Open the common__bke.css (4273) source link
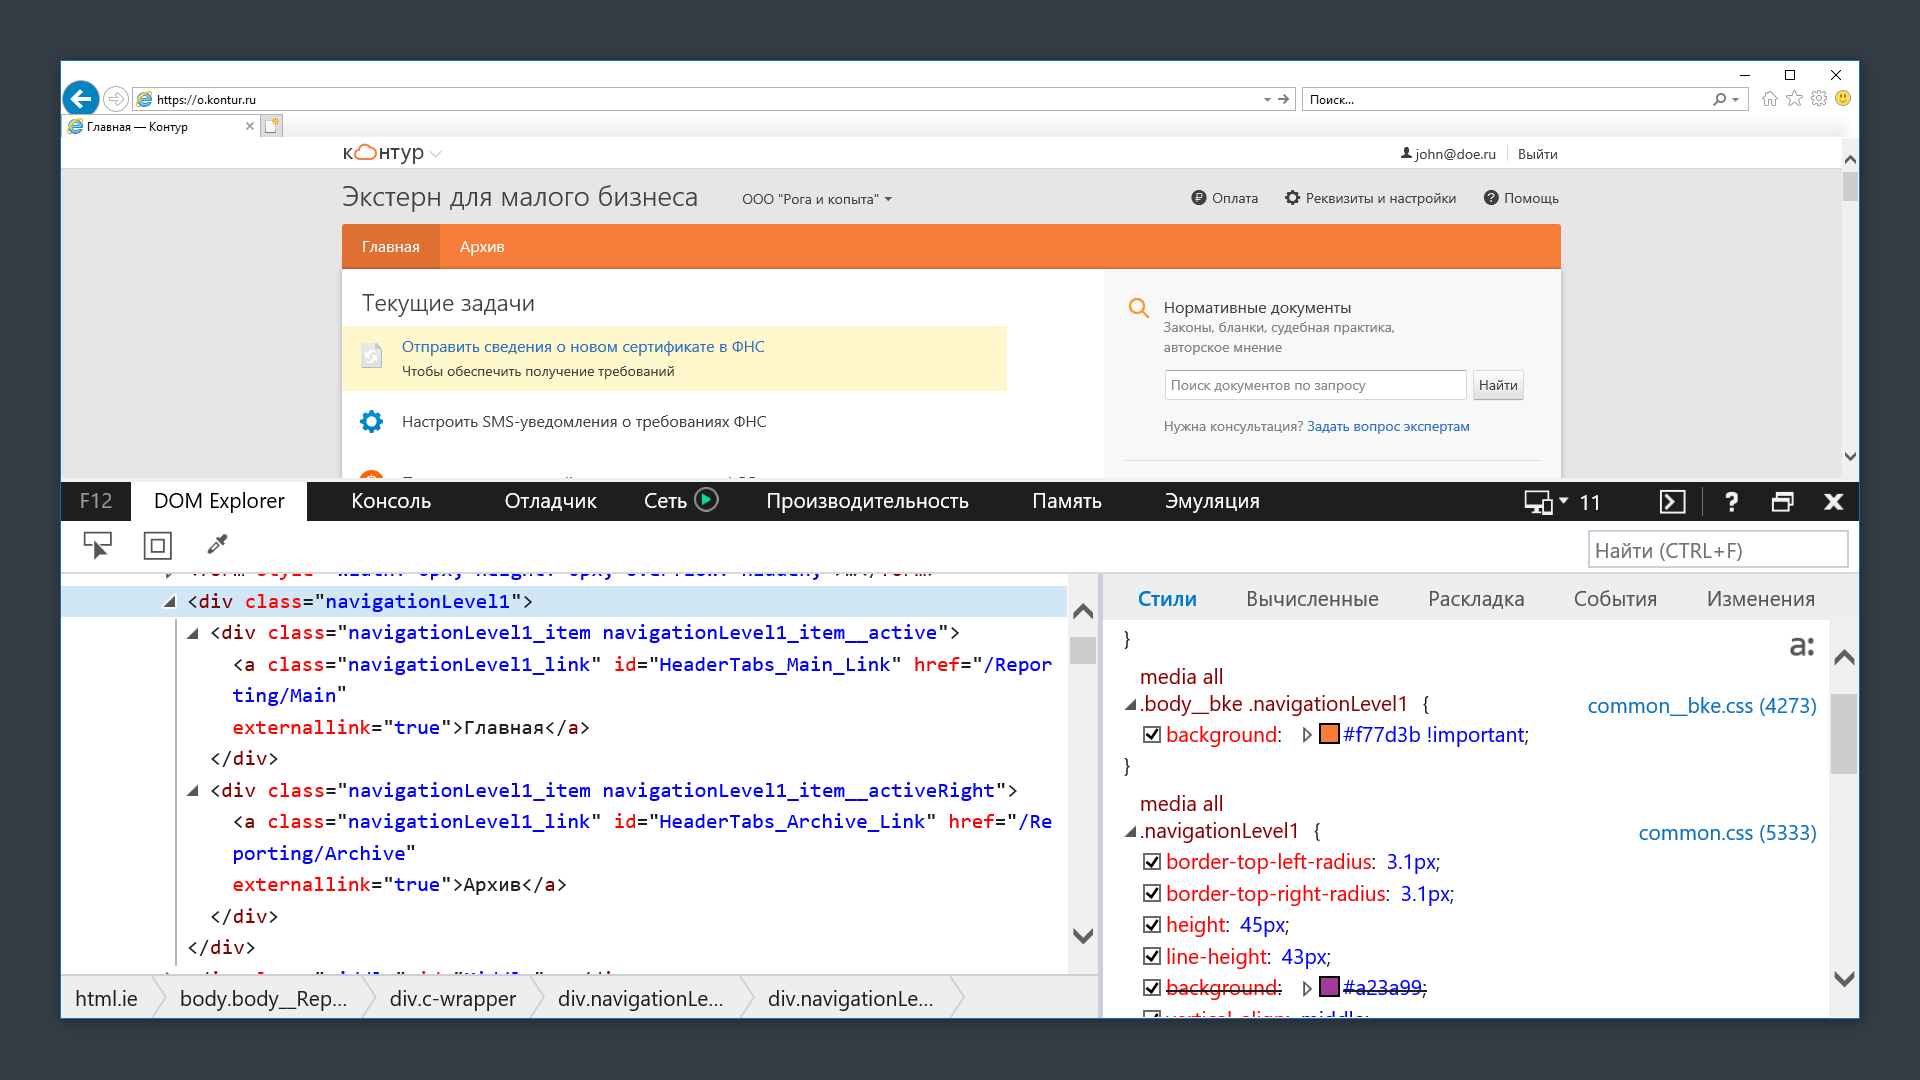Viewport: 1920px width, 1080px height. pos(1701,706)
